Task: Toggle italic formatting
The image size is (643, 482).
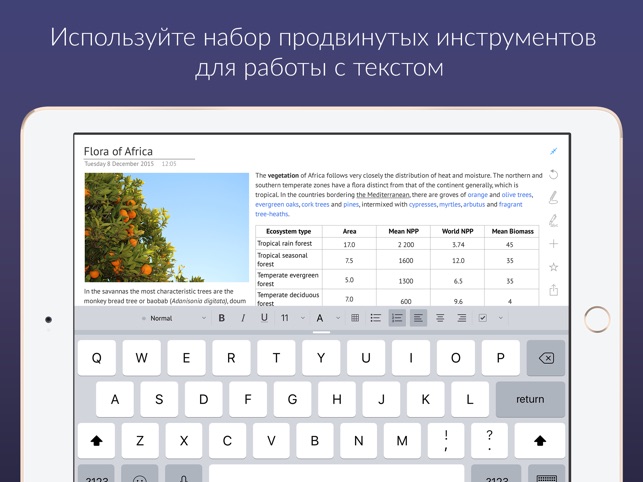Action: 243,318
